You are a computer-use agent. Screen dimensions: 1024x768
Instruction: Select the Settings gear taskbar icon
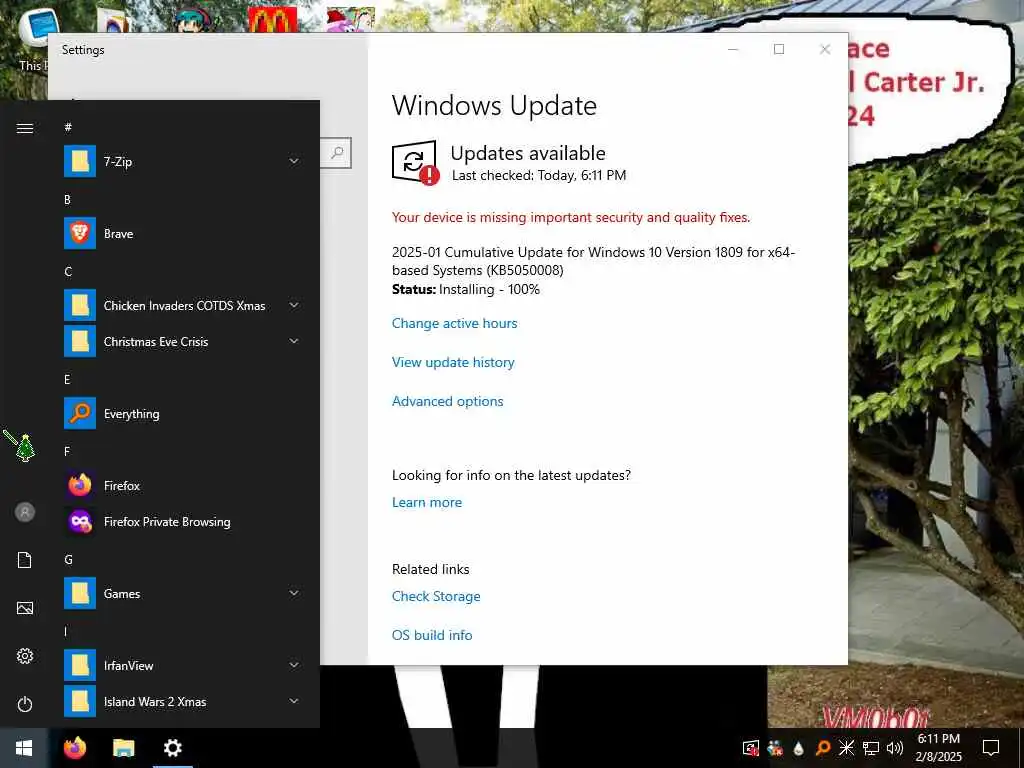(172, 748)
